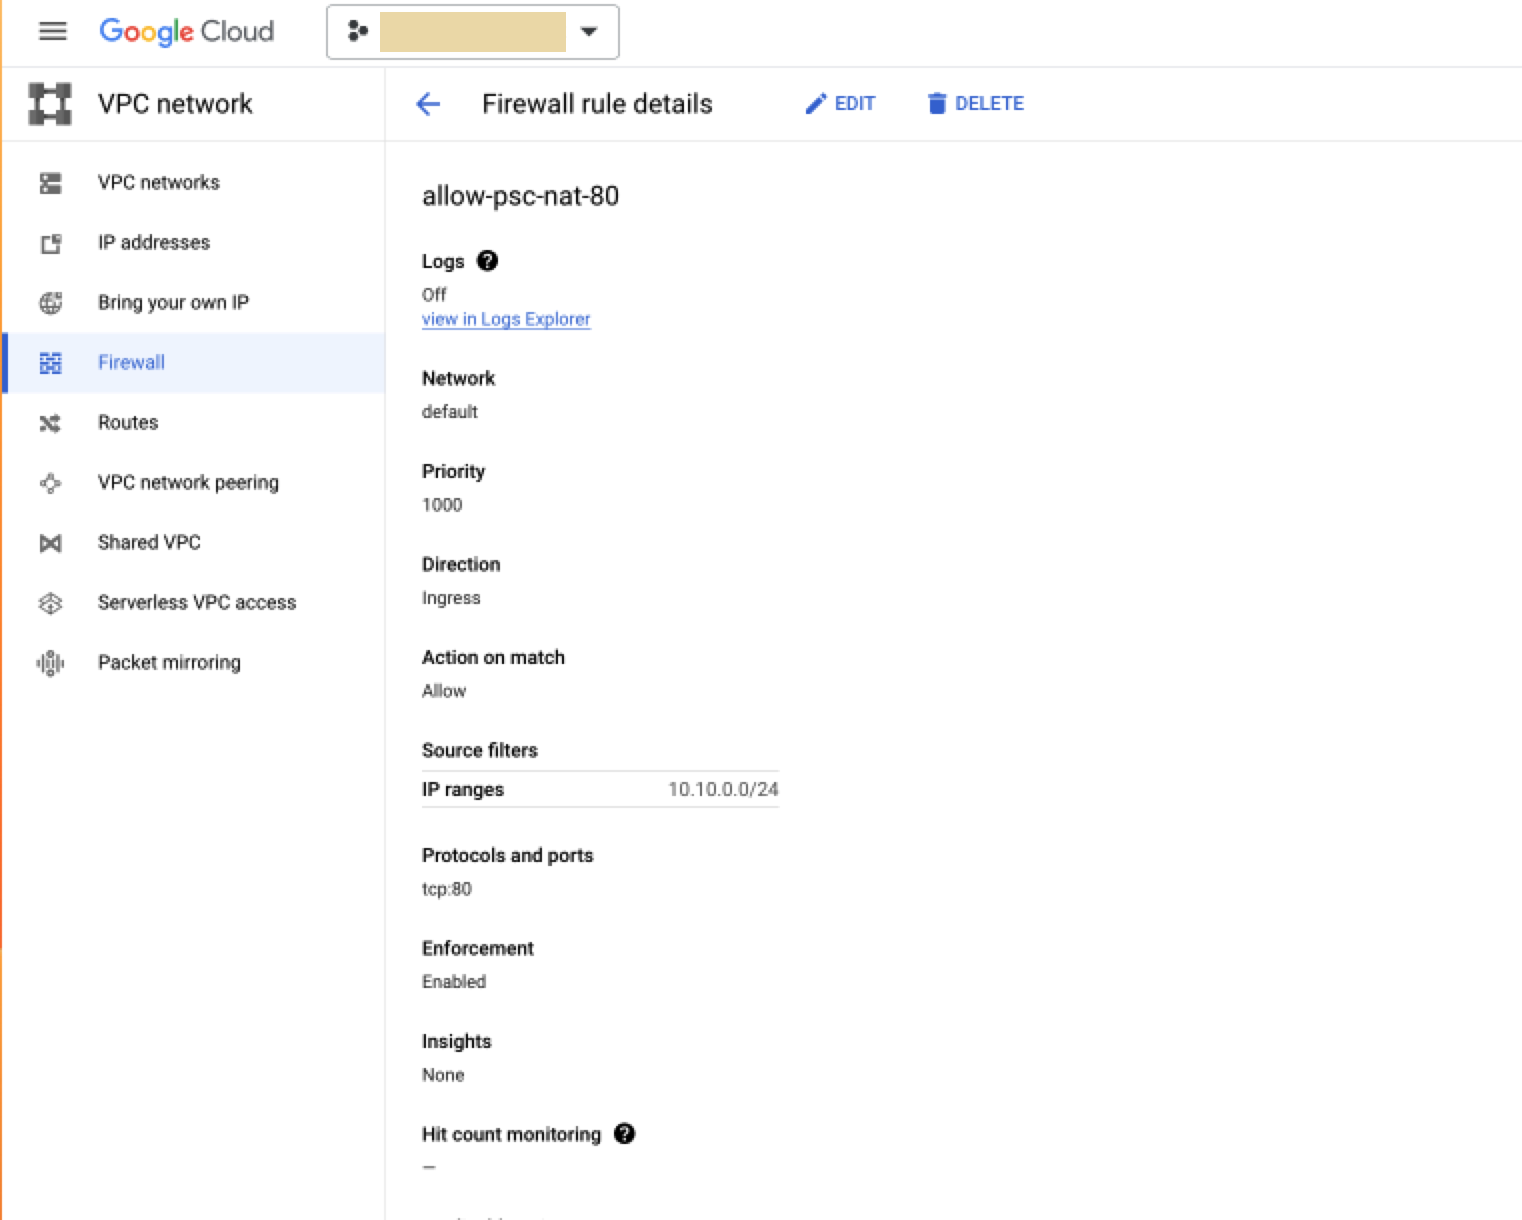The width and height of the screenshot is (1522, 1220).
Task: Open VPC network peering page
Action: pos(188,483)
